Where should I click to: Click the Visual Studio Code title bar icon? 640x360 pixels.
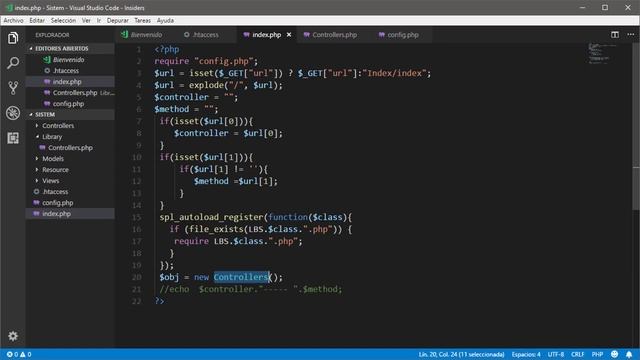tap(9, 7)
